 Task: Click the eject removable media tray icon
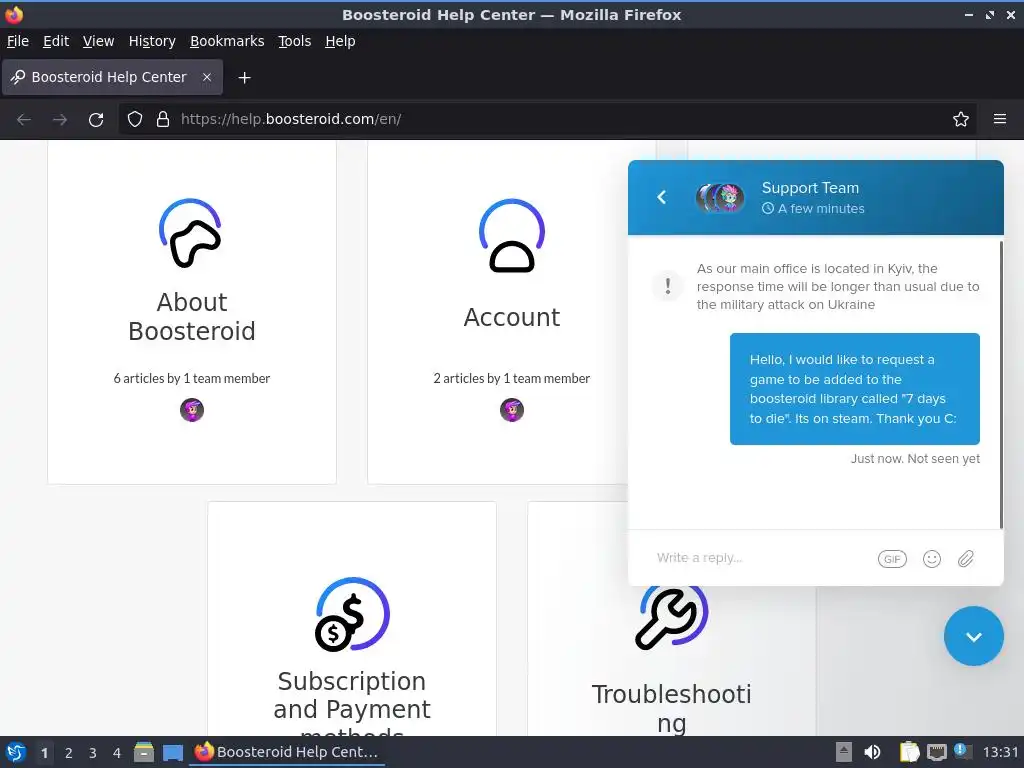pyautogui.click(x=844, y=752)
